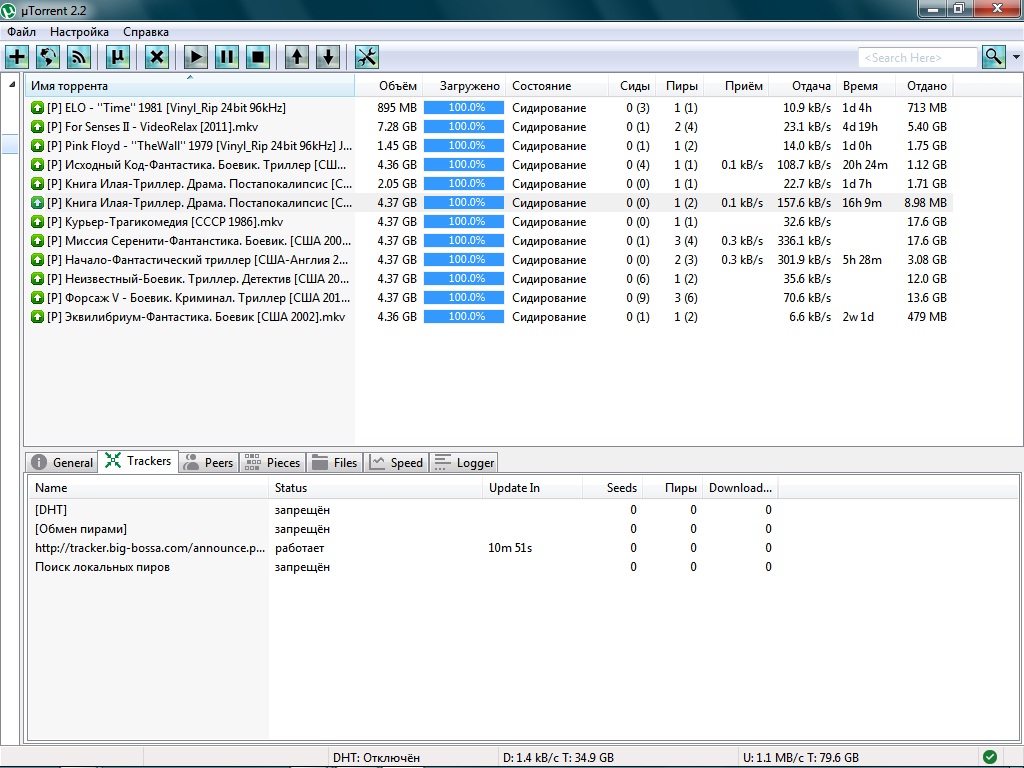Viewport: 1024px width, 768px height.
Task: Stop torrent with the stop icon
Action: coord(258,57)
